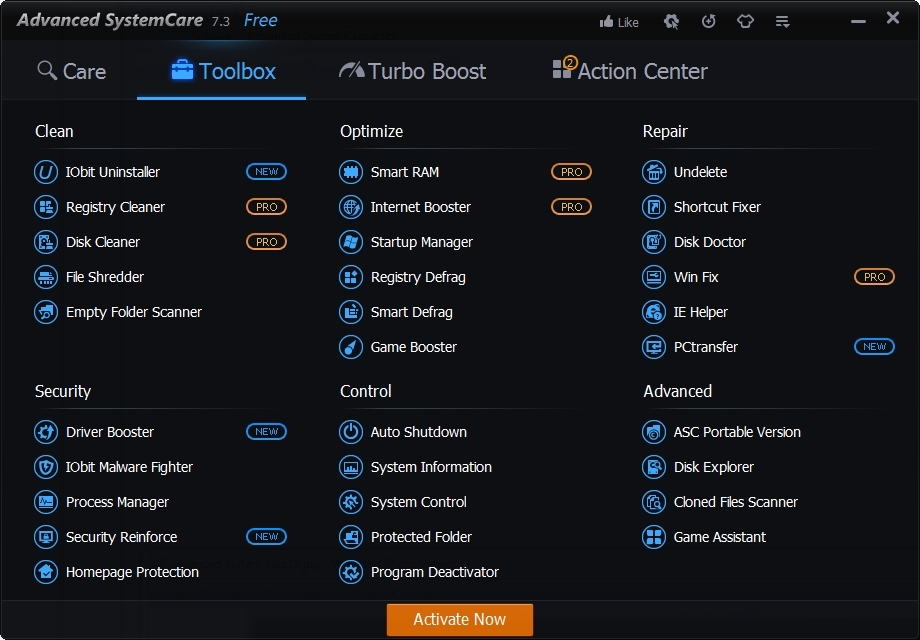Switch to the Care tab
The image size is (920, 640).
pos(71,71)
